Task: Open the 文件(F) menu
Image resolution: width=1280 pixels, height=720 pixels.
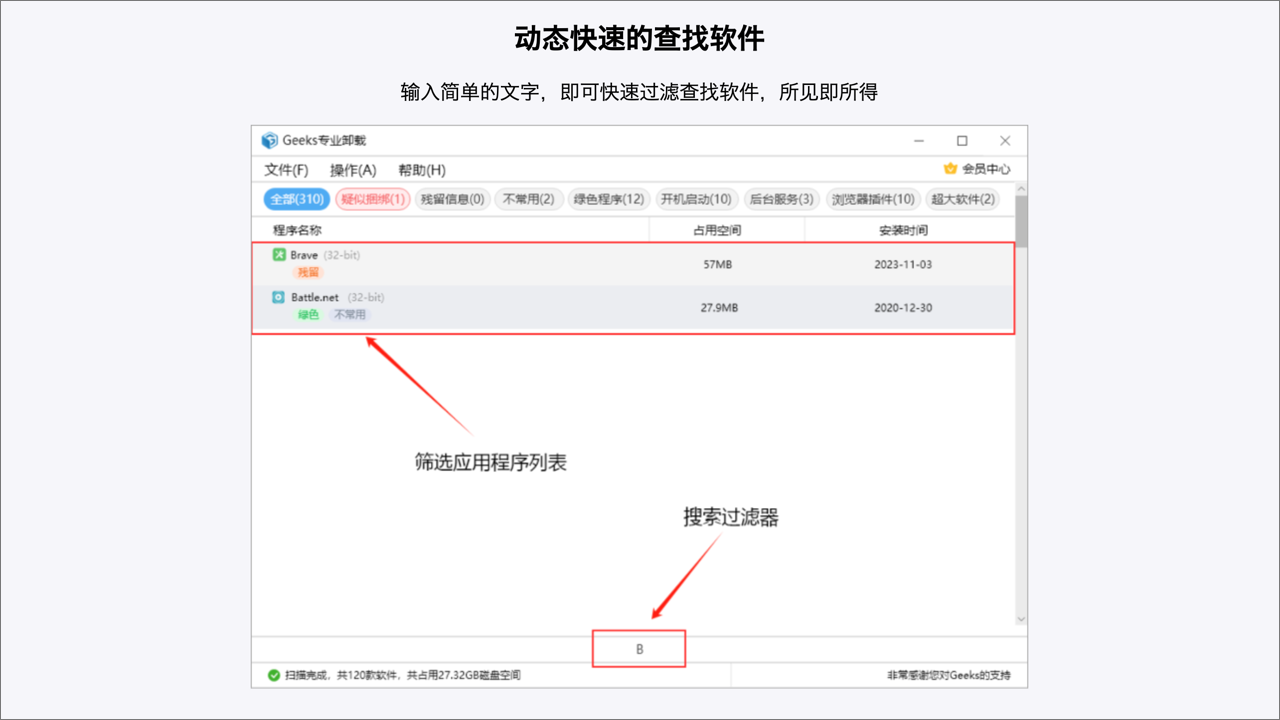Action: 286,170
